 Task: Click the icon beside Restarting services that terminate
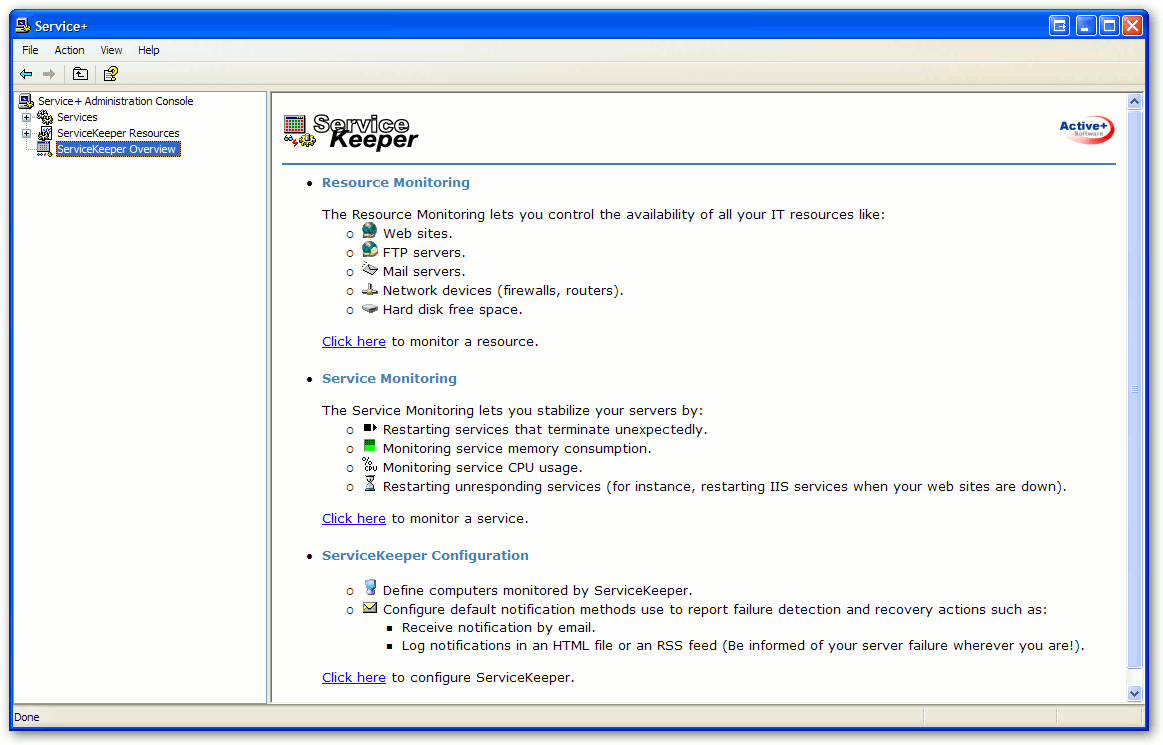click(x=370, y=428)
